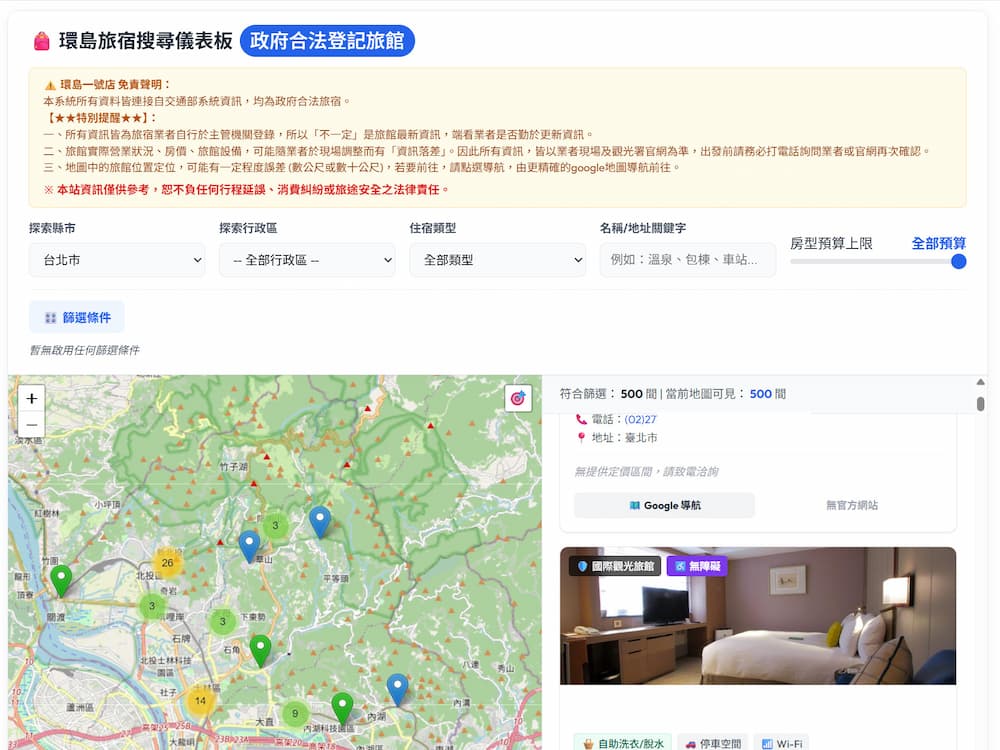Zoom in the map with the plus button
Viewport: 1000px width, 750px height.
point(31,399)
